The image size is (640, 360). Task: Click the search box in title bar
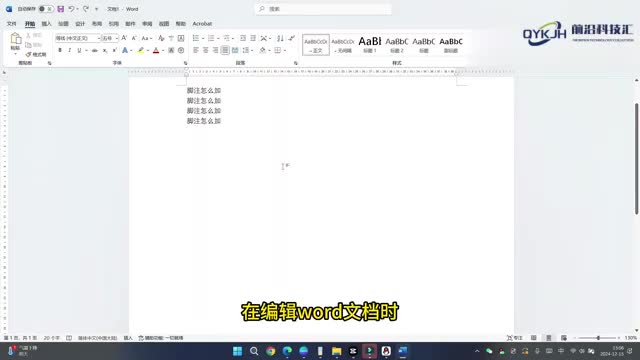[323, 9]
